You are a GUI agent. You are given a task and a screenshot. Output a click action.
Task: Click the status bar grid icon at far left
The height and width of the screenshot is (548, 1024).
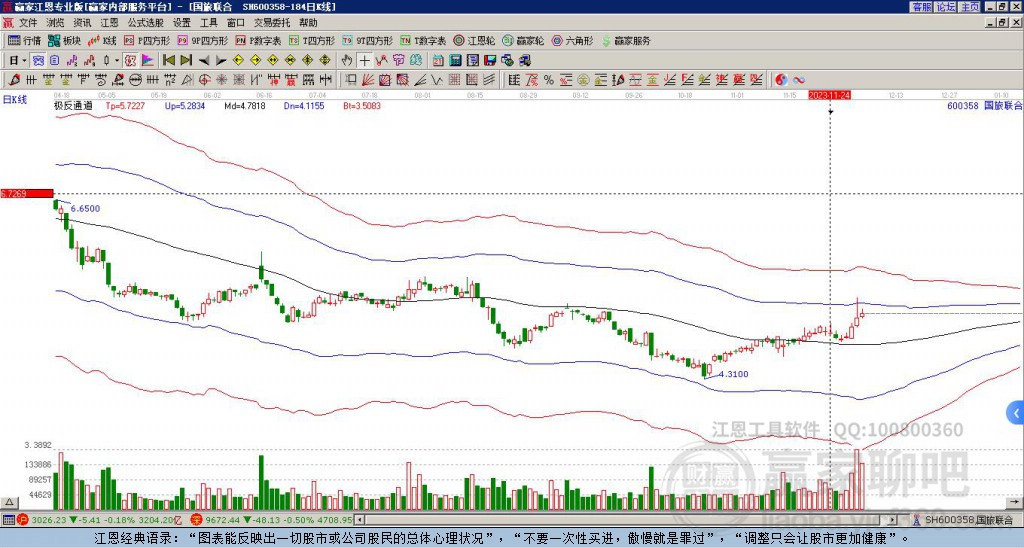(8, 520)
